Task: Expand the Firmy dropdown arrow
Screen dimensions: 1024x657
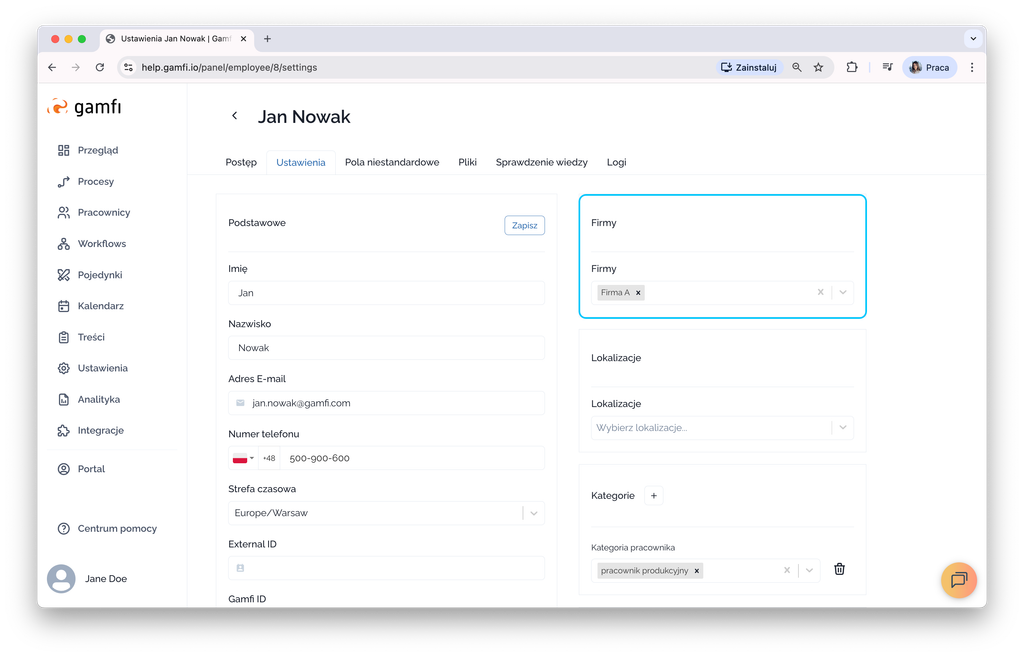Action: 843,292
